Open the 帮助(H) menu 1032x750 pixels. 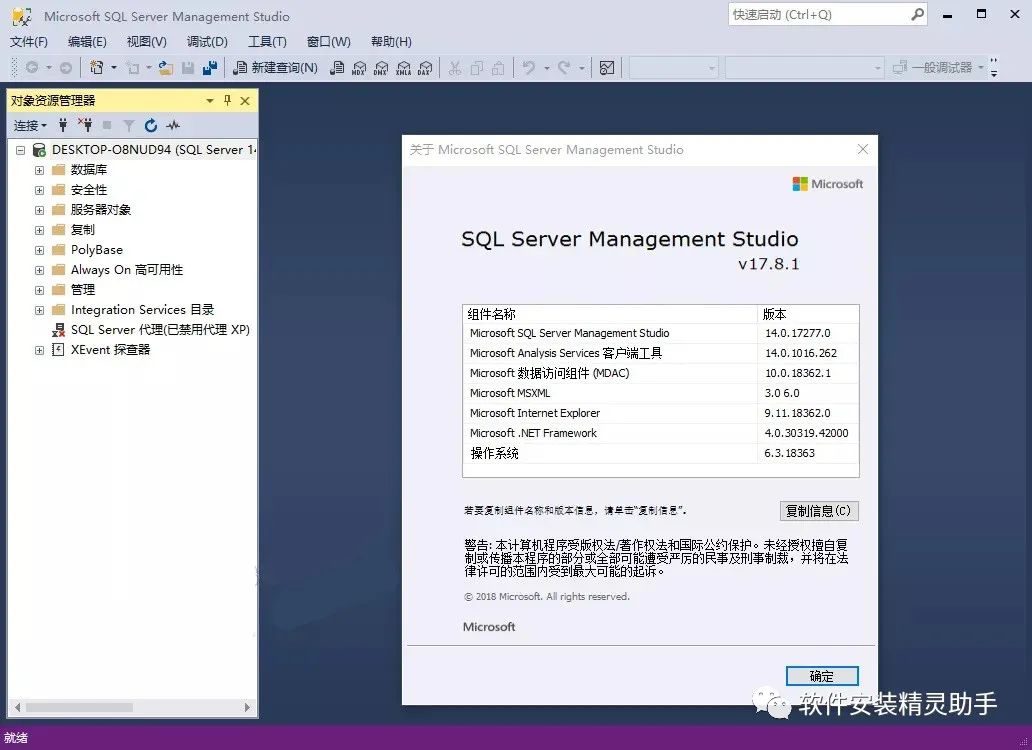coord(391,41)
